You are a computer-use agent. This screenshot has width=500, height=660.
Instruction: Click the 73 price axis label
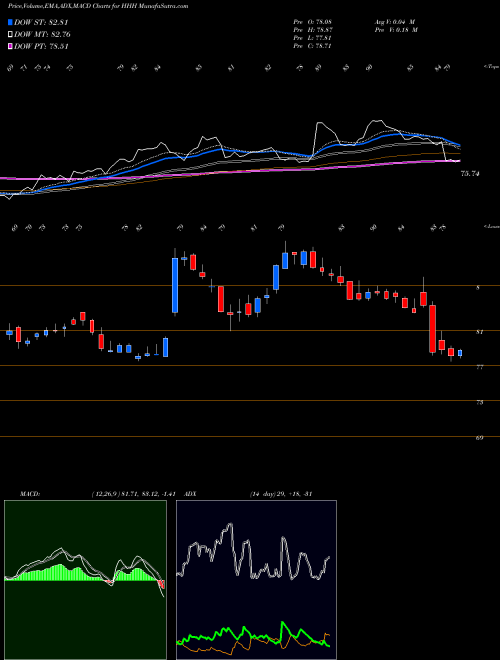479,402
